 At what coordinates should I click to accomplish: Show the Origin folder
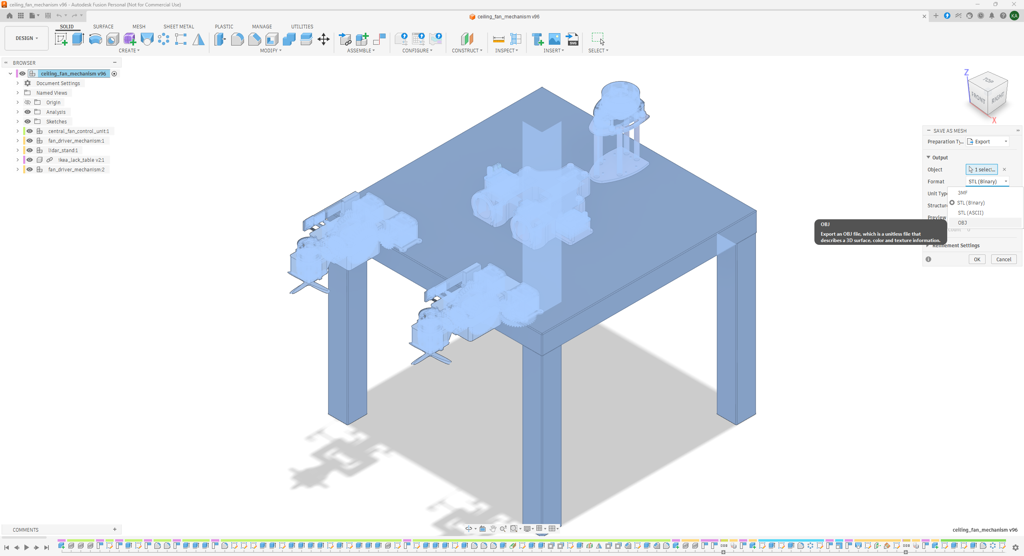click(x=27, y=103)
